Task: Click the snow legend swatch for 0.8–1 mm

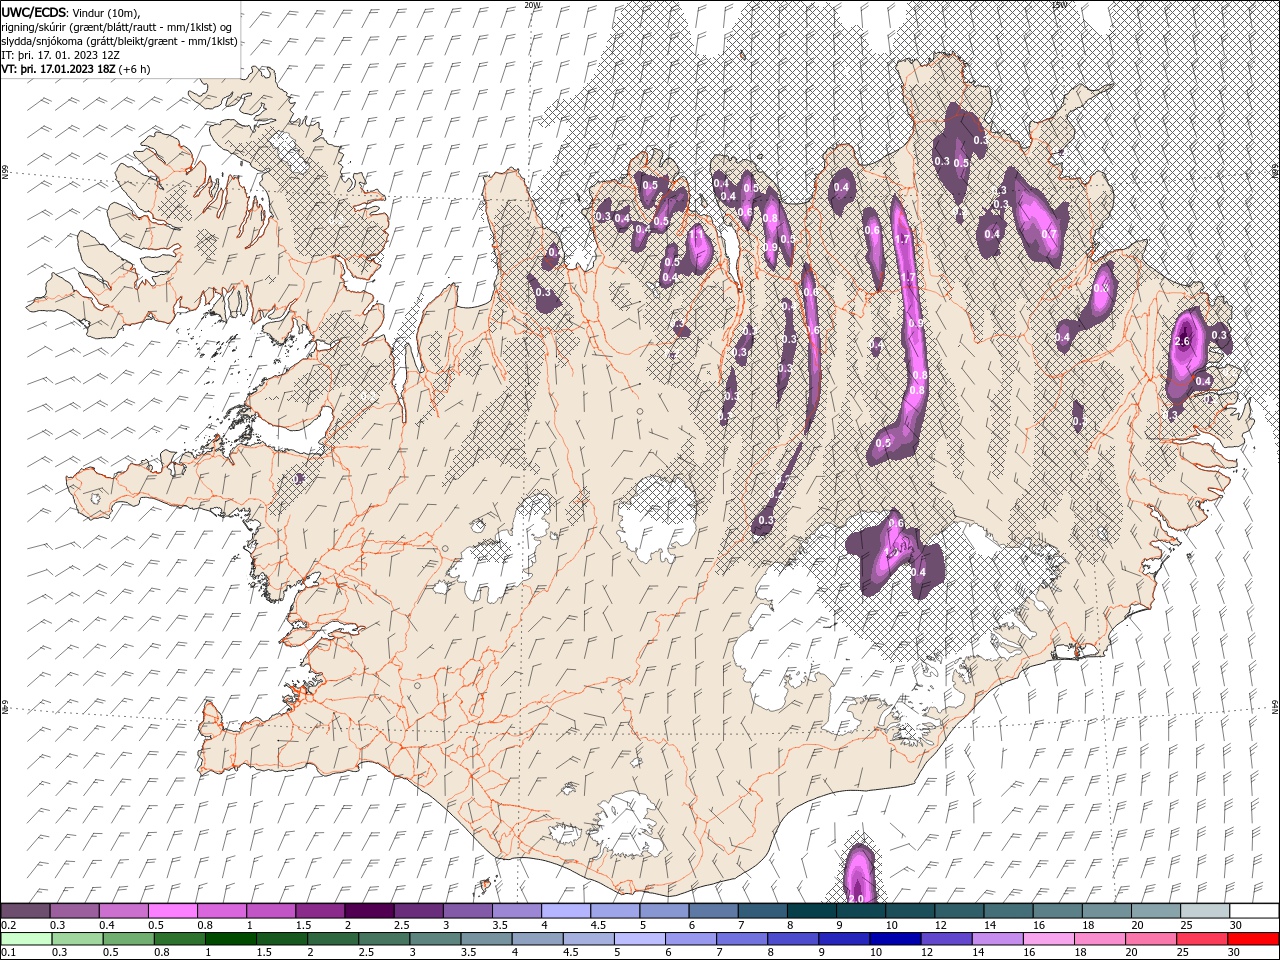Action: pos(222,911)
